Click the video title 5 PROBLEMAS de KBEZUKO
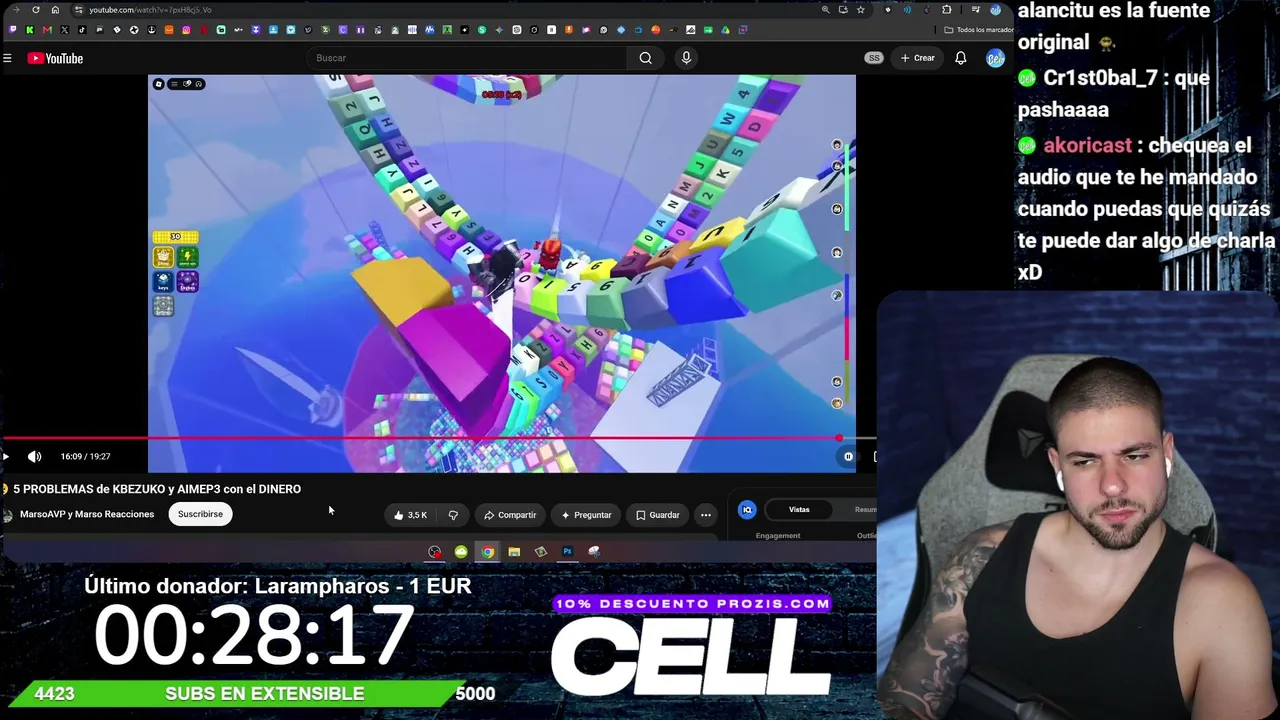The width and height of the screenshot is (1280, 720). (157, 489)
